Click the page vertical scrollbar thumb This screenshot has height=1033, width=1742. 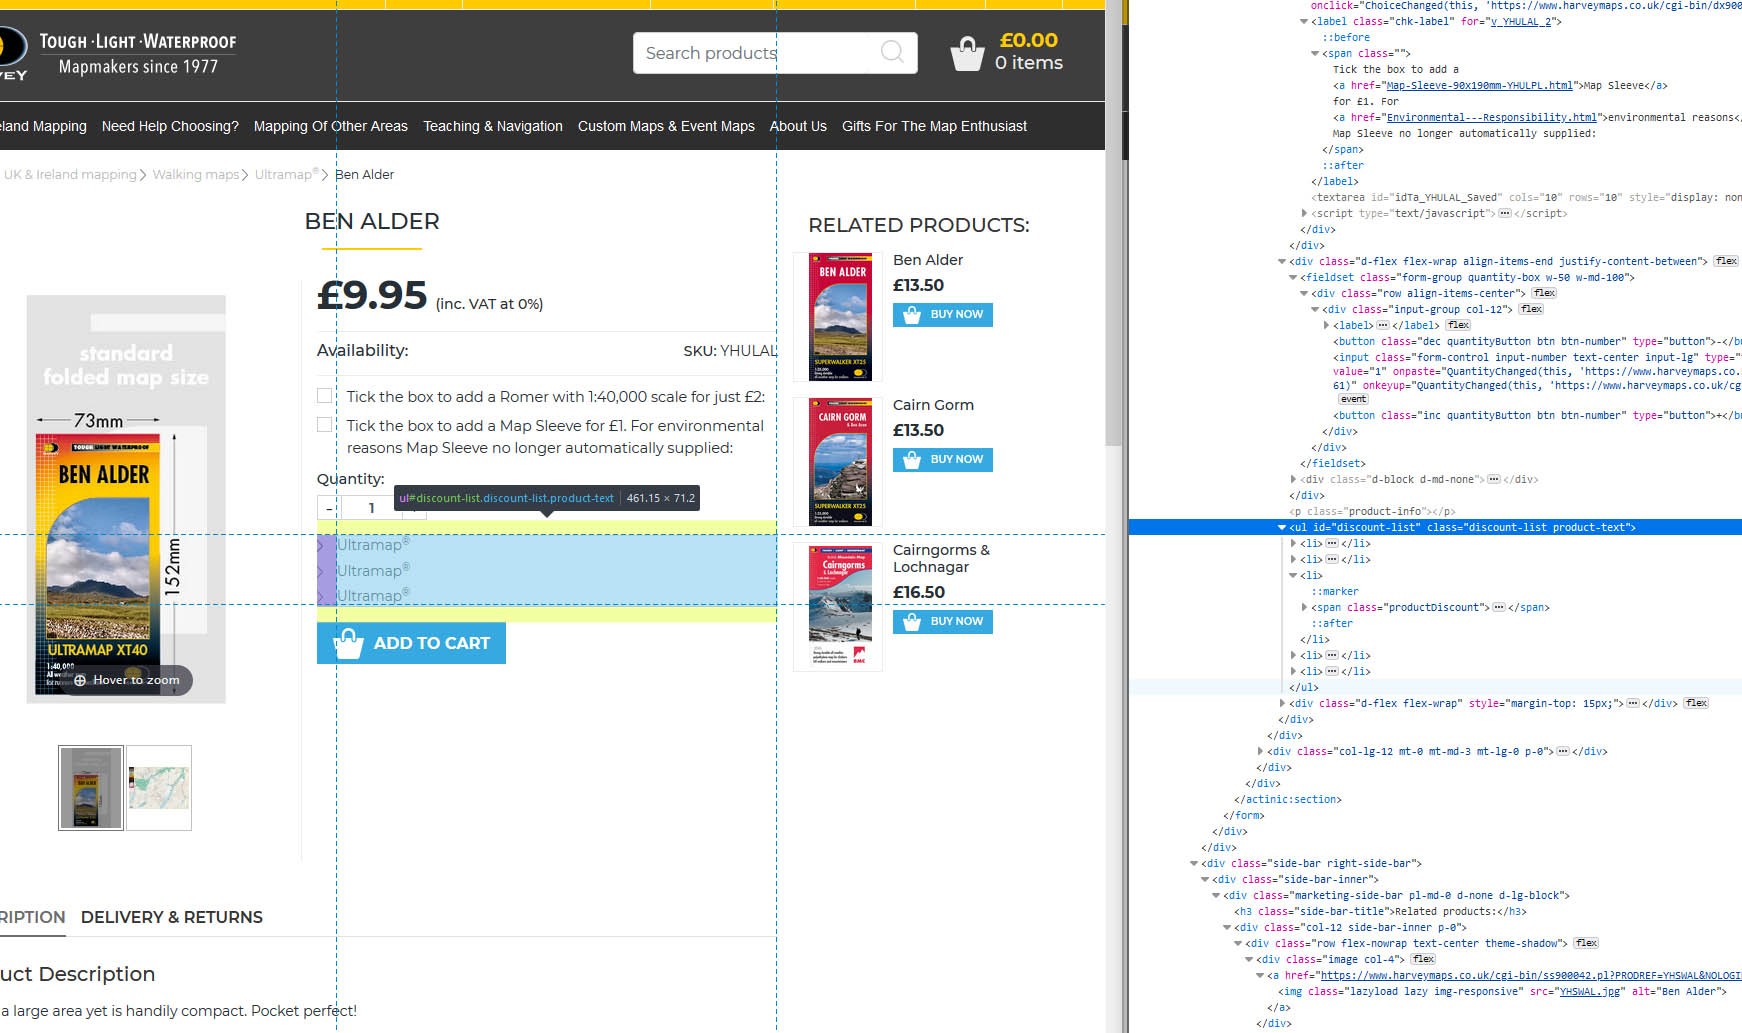click(1113, 225)
